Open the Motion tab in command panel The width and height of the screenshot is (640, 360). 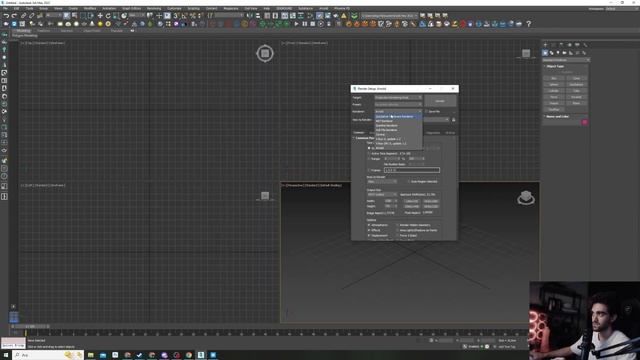click(x=569, y=44)
